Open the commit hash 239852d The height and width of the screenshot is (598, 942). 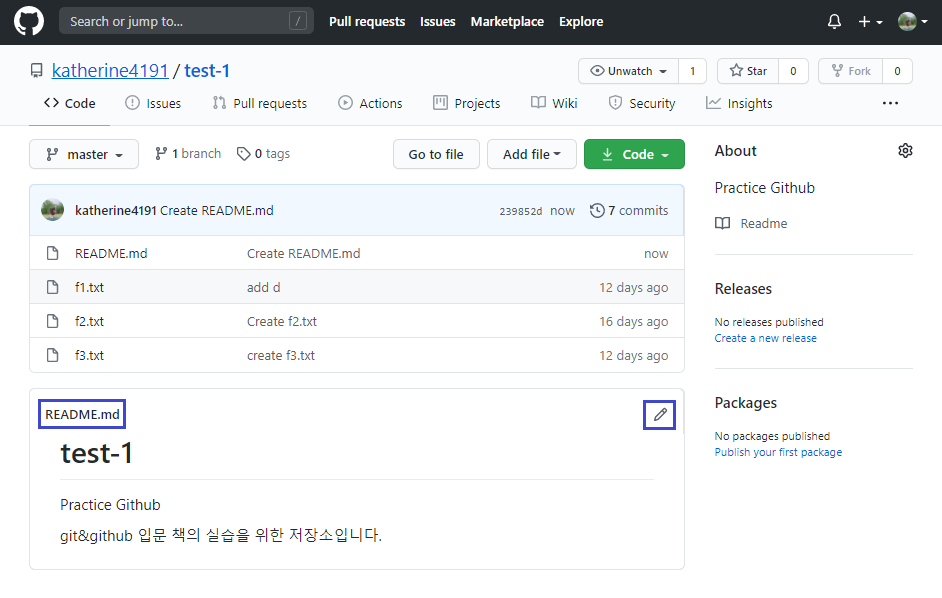tap(521, 211)
